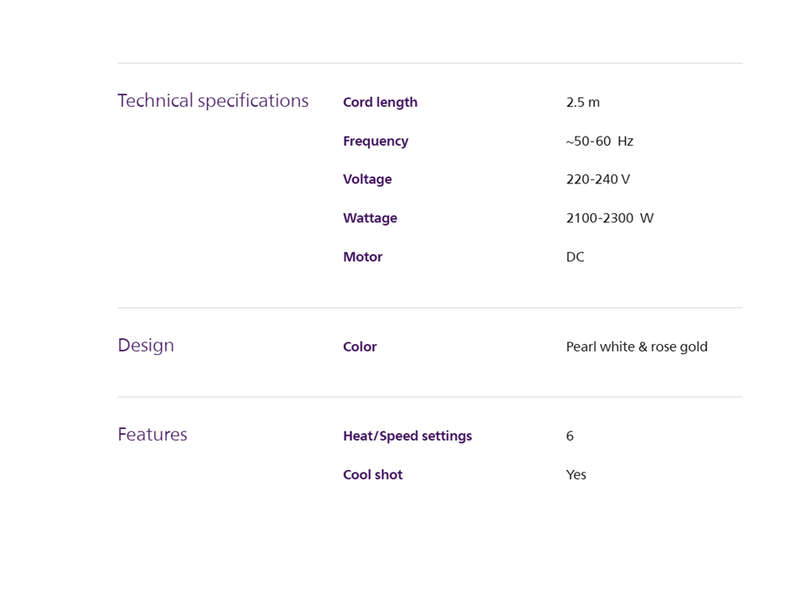Click the Design section heading
Screen dimensions: 800x600
point(146,346)
